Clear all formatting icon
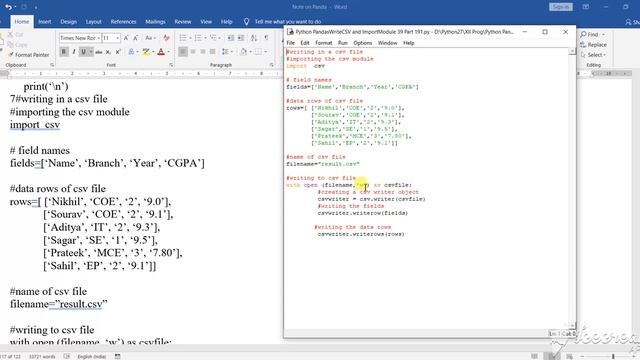This screenshot has height=360, width=640. pos(166,38)
